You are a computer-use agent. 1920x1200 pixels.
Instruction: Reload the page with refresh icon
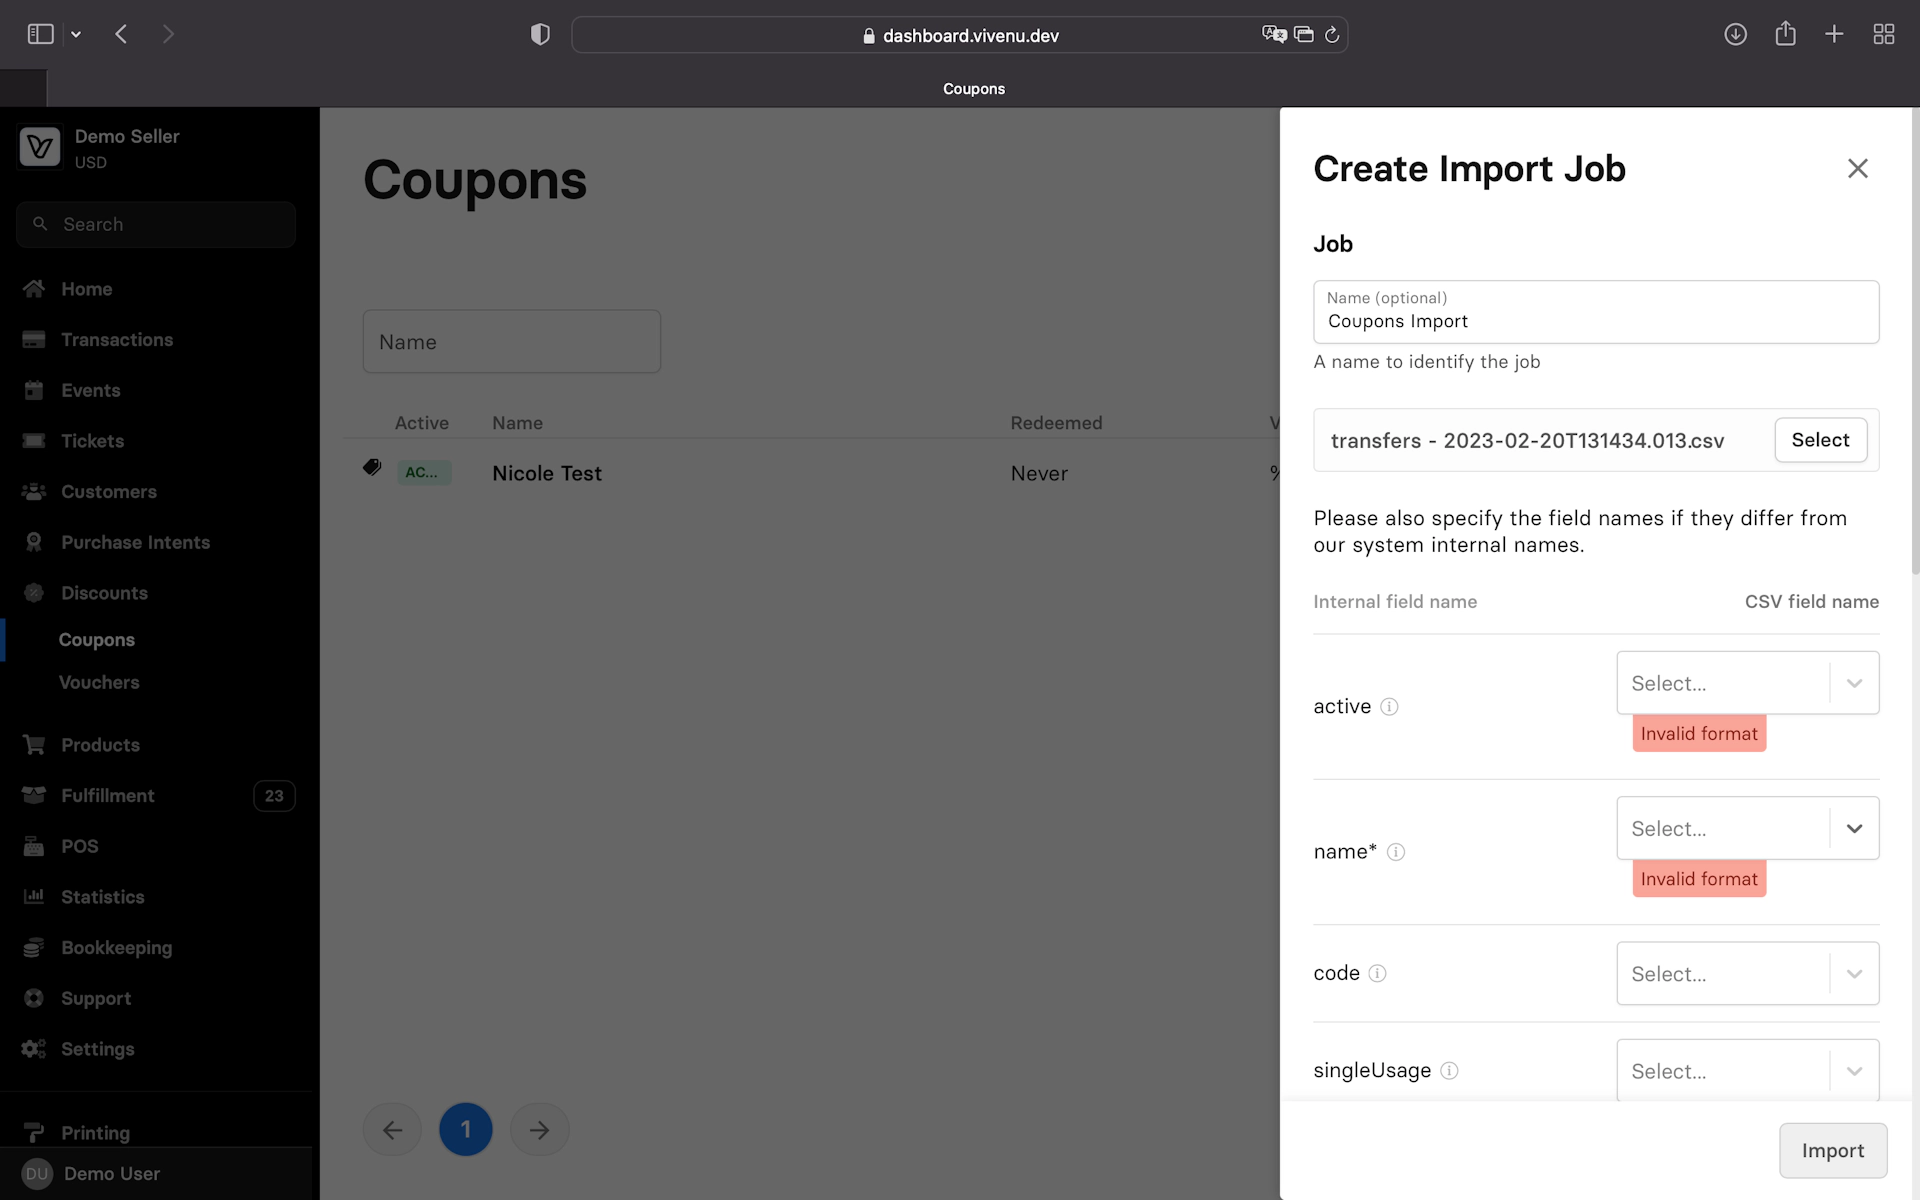[1332, 35]
